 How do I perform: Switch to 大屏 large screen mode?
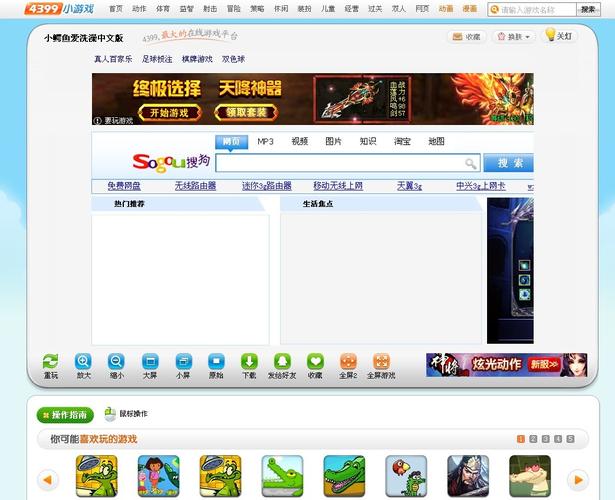150,361
